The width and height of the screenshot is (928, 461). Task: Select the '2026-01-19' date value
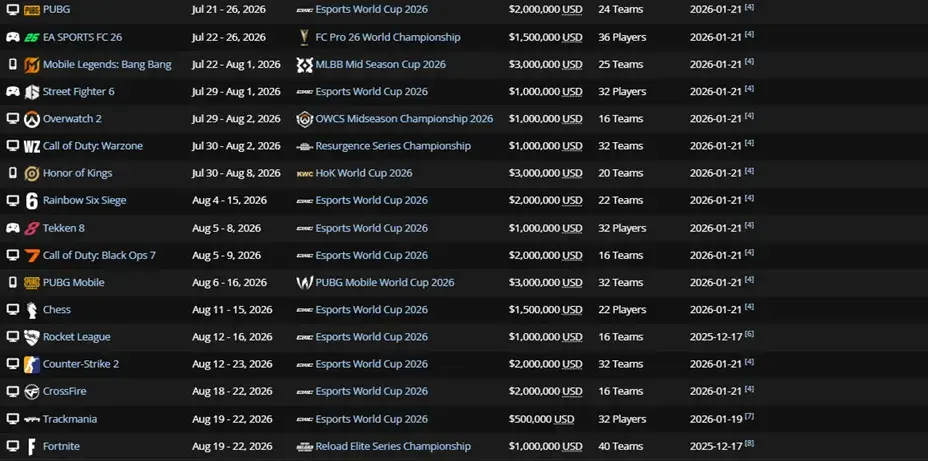[716, 419]
